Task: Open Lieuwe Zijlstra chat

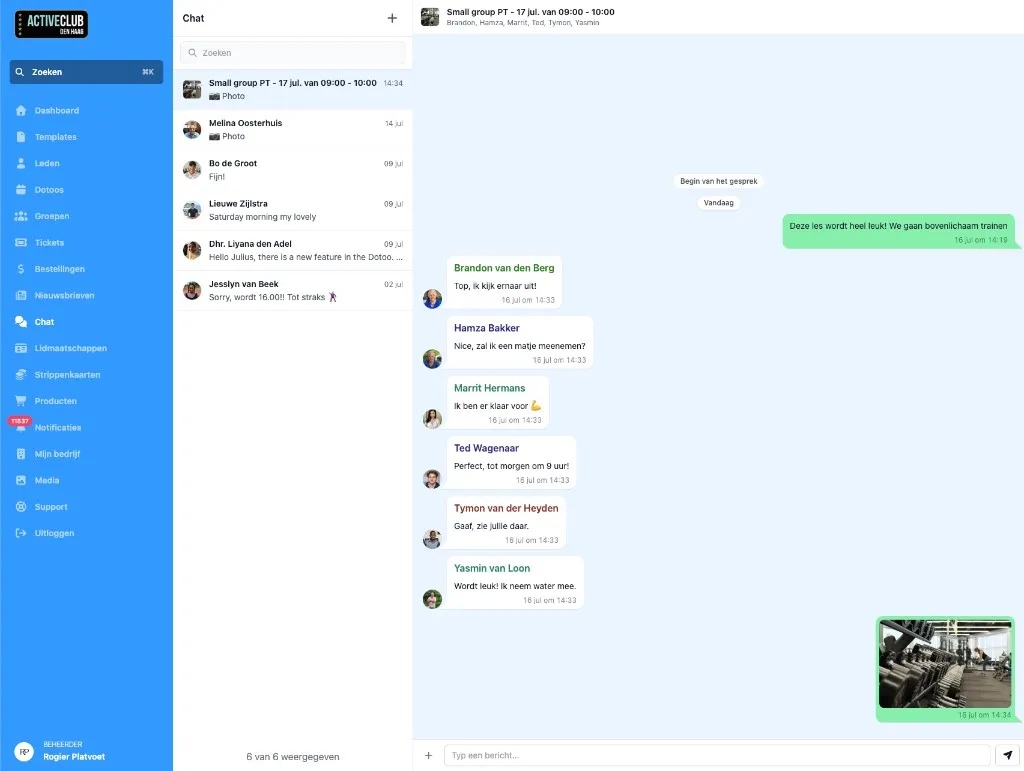Action: tap(293, 210)
